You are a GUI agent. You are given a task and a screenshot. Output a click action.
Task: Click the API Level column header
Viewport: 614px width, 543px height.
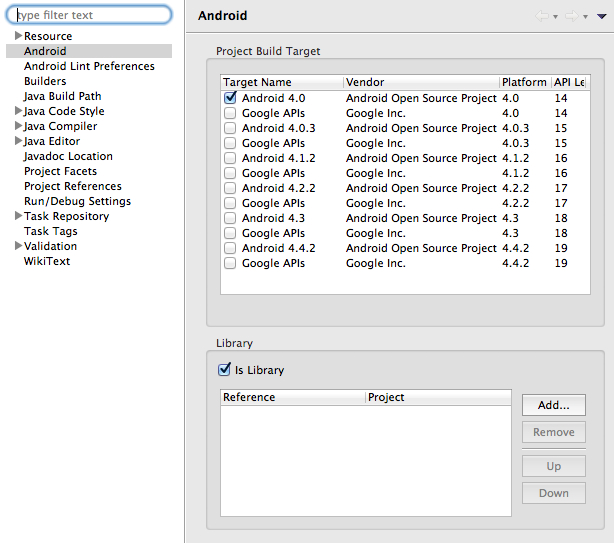pos(569,82)
